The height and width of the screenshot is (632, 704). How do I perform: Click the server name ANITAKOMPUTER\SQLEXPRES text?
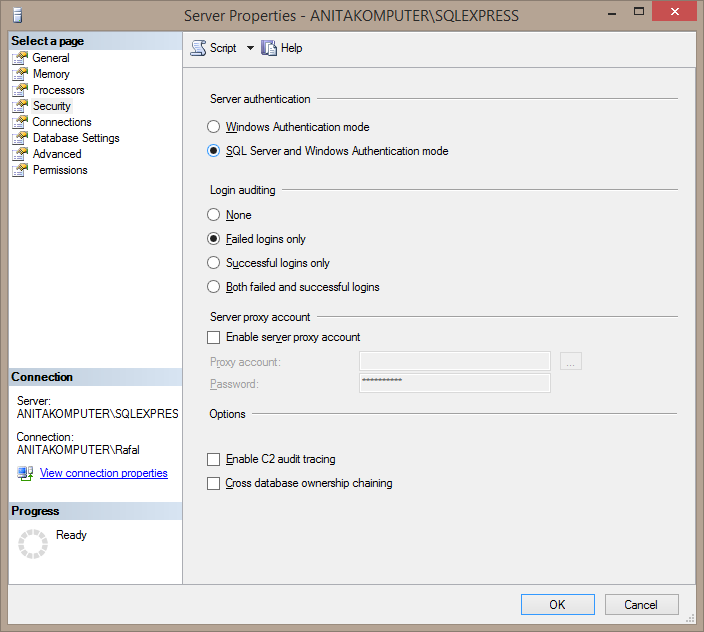98,413
